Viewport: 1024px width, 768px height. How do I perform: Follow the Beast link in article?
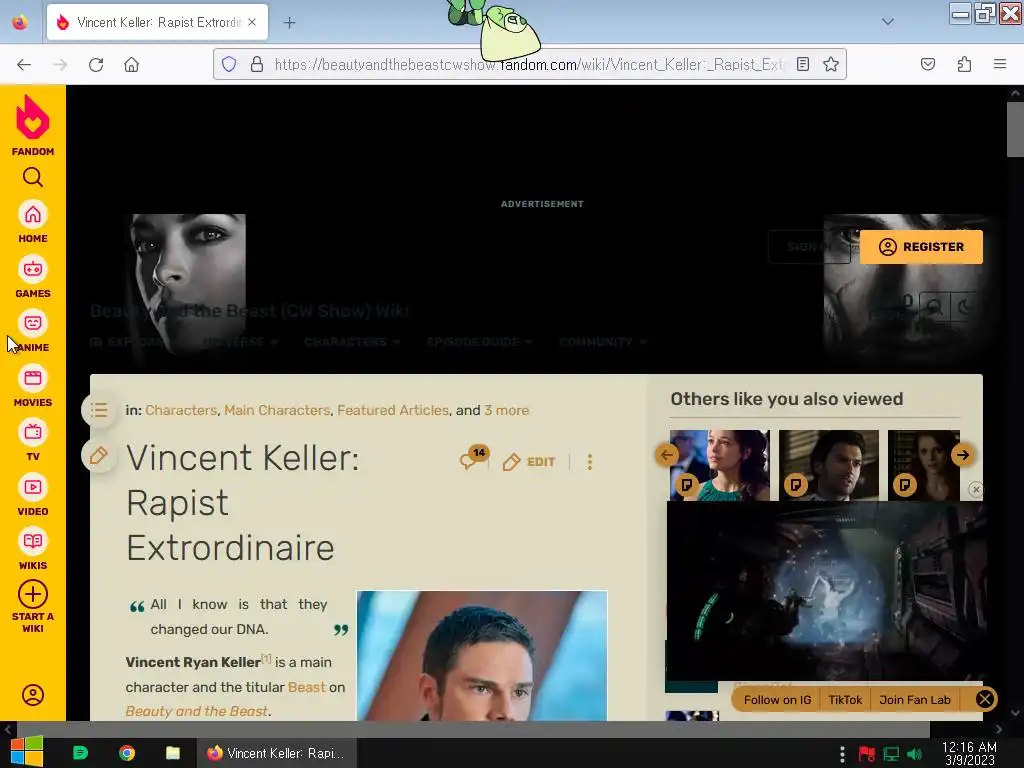[306, 687]
